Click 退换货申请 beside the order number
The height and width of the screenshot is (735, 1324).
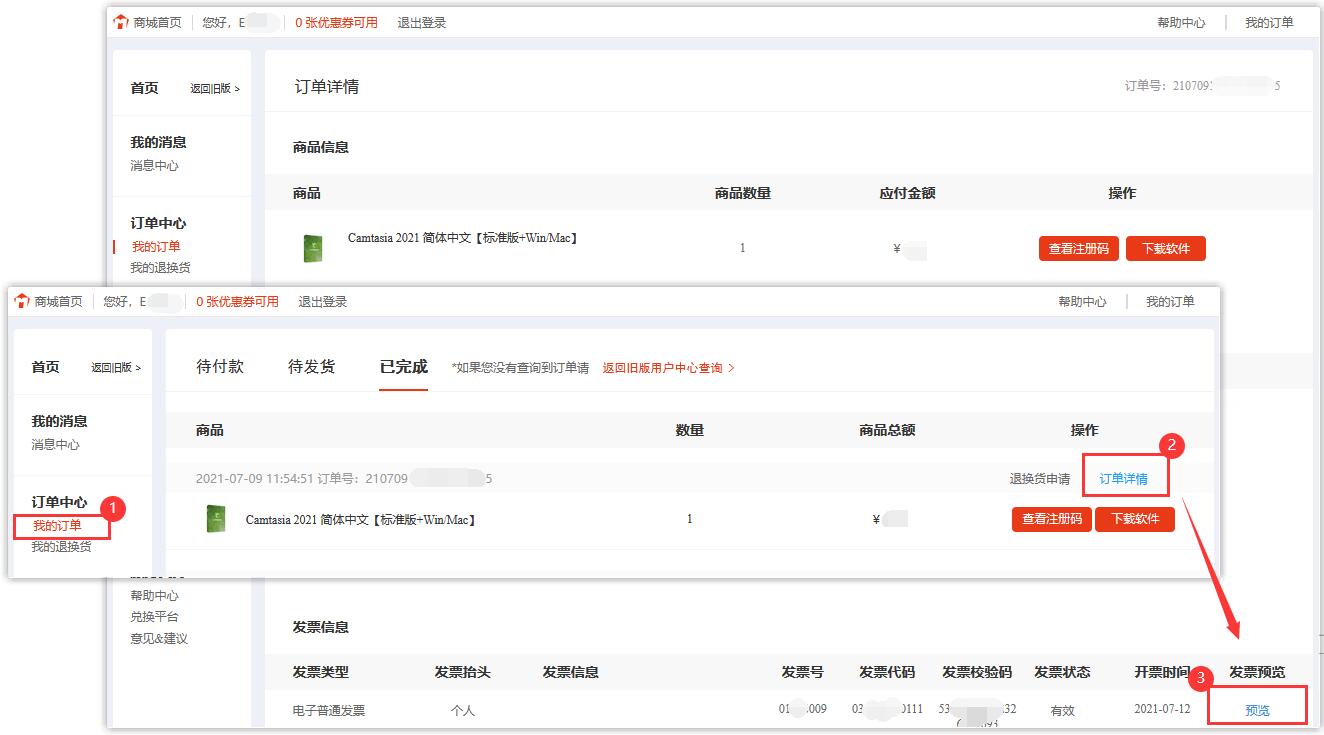[x=1039, y=479]
